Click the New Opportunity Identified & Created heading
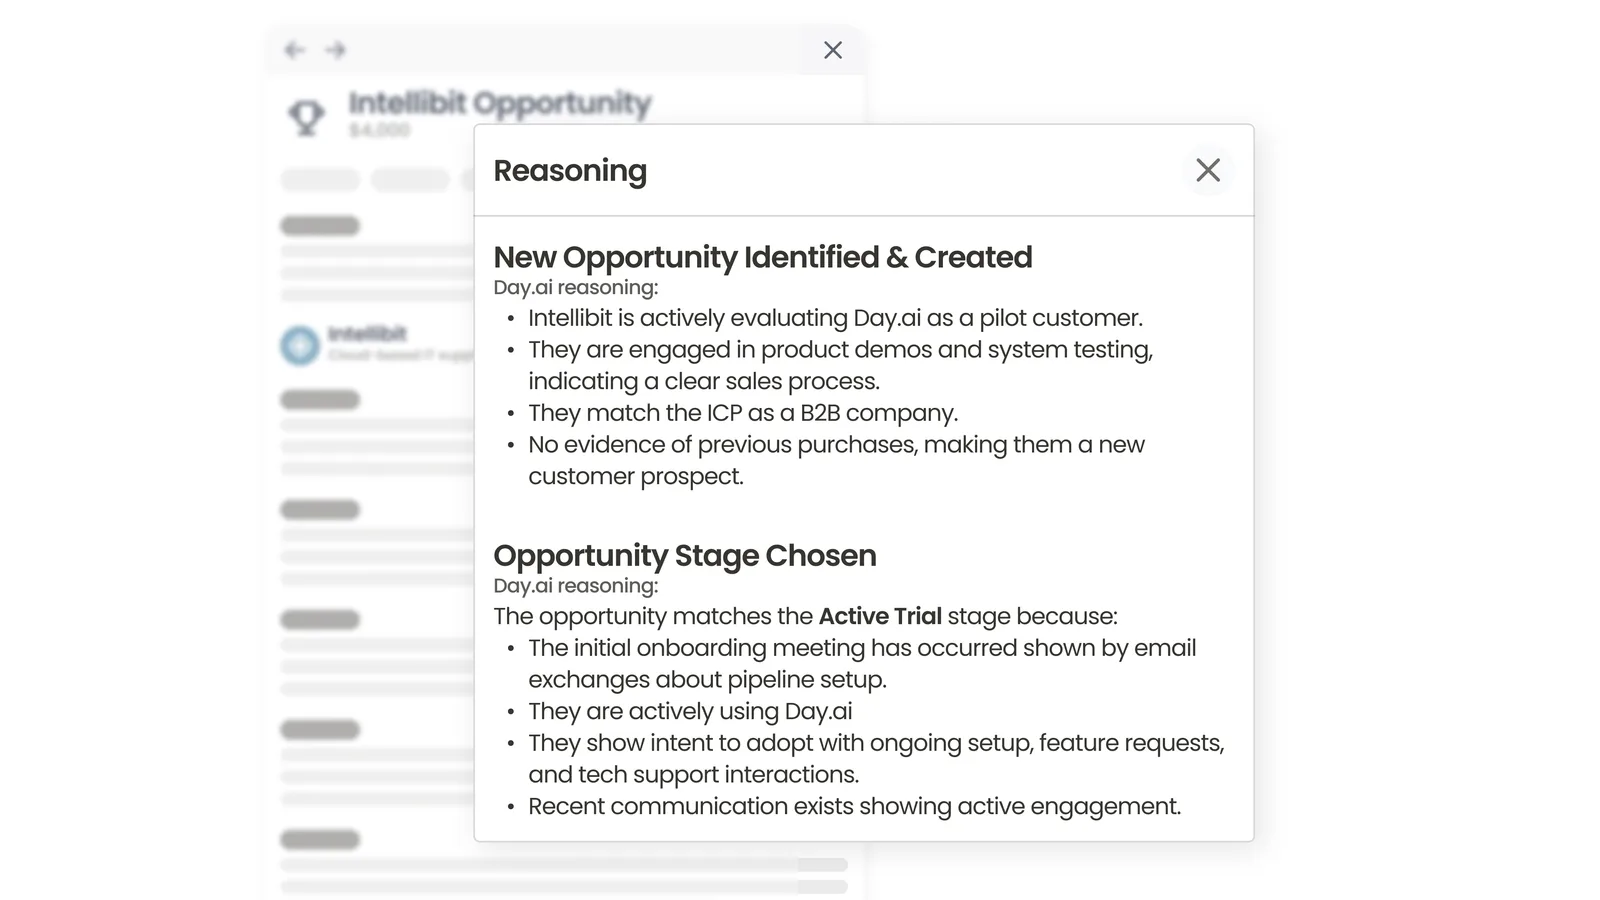This screenshot has width=1600, height=900. [763, 257]
